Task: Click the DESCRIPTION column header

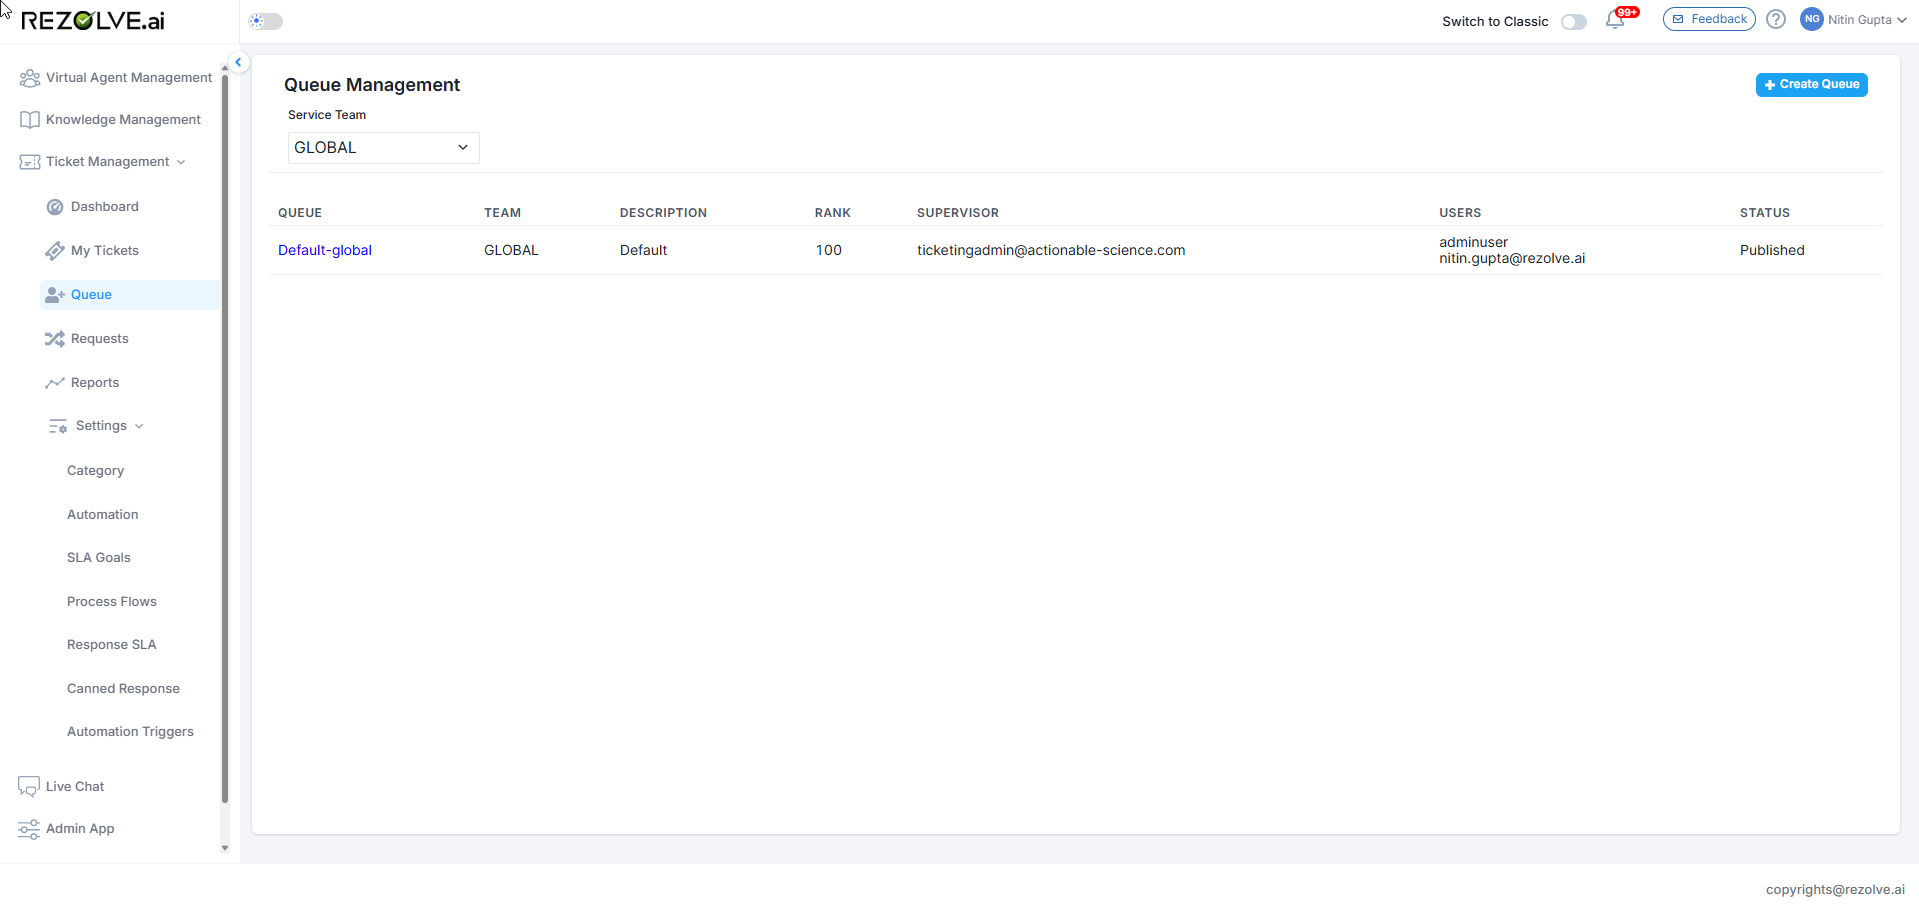Action: pyautogui.click(x=663, y=213)
